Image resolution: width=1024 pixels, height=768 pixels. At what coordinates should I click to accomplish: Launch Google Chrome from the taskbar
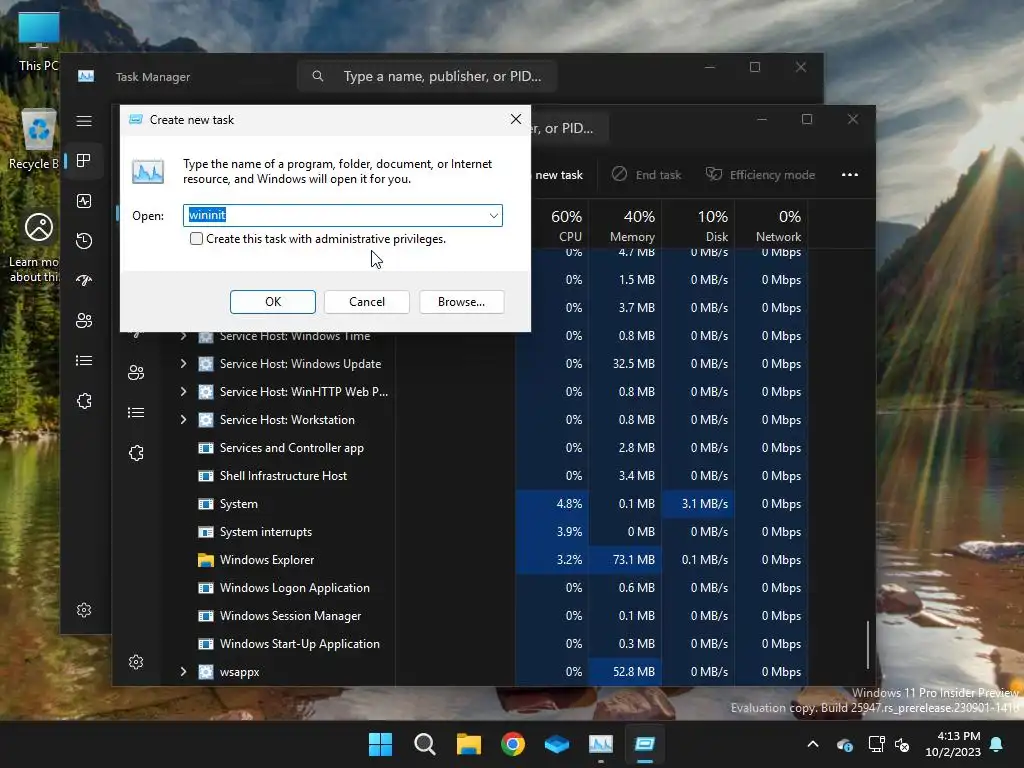(513, 744)
